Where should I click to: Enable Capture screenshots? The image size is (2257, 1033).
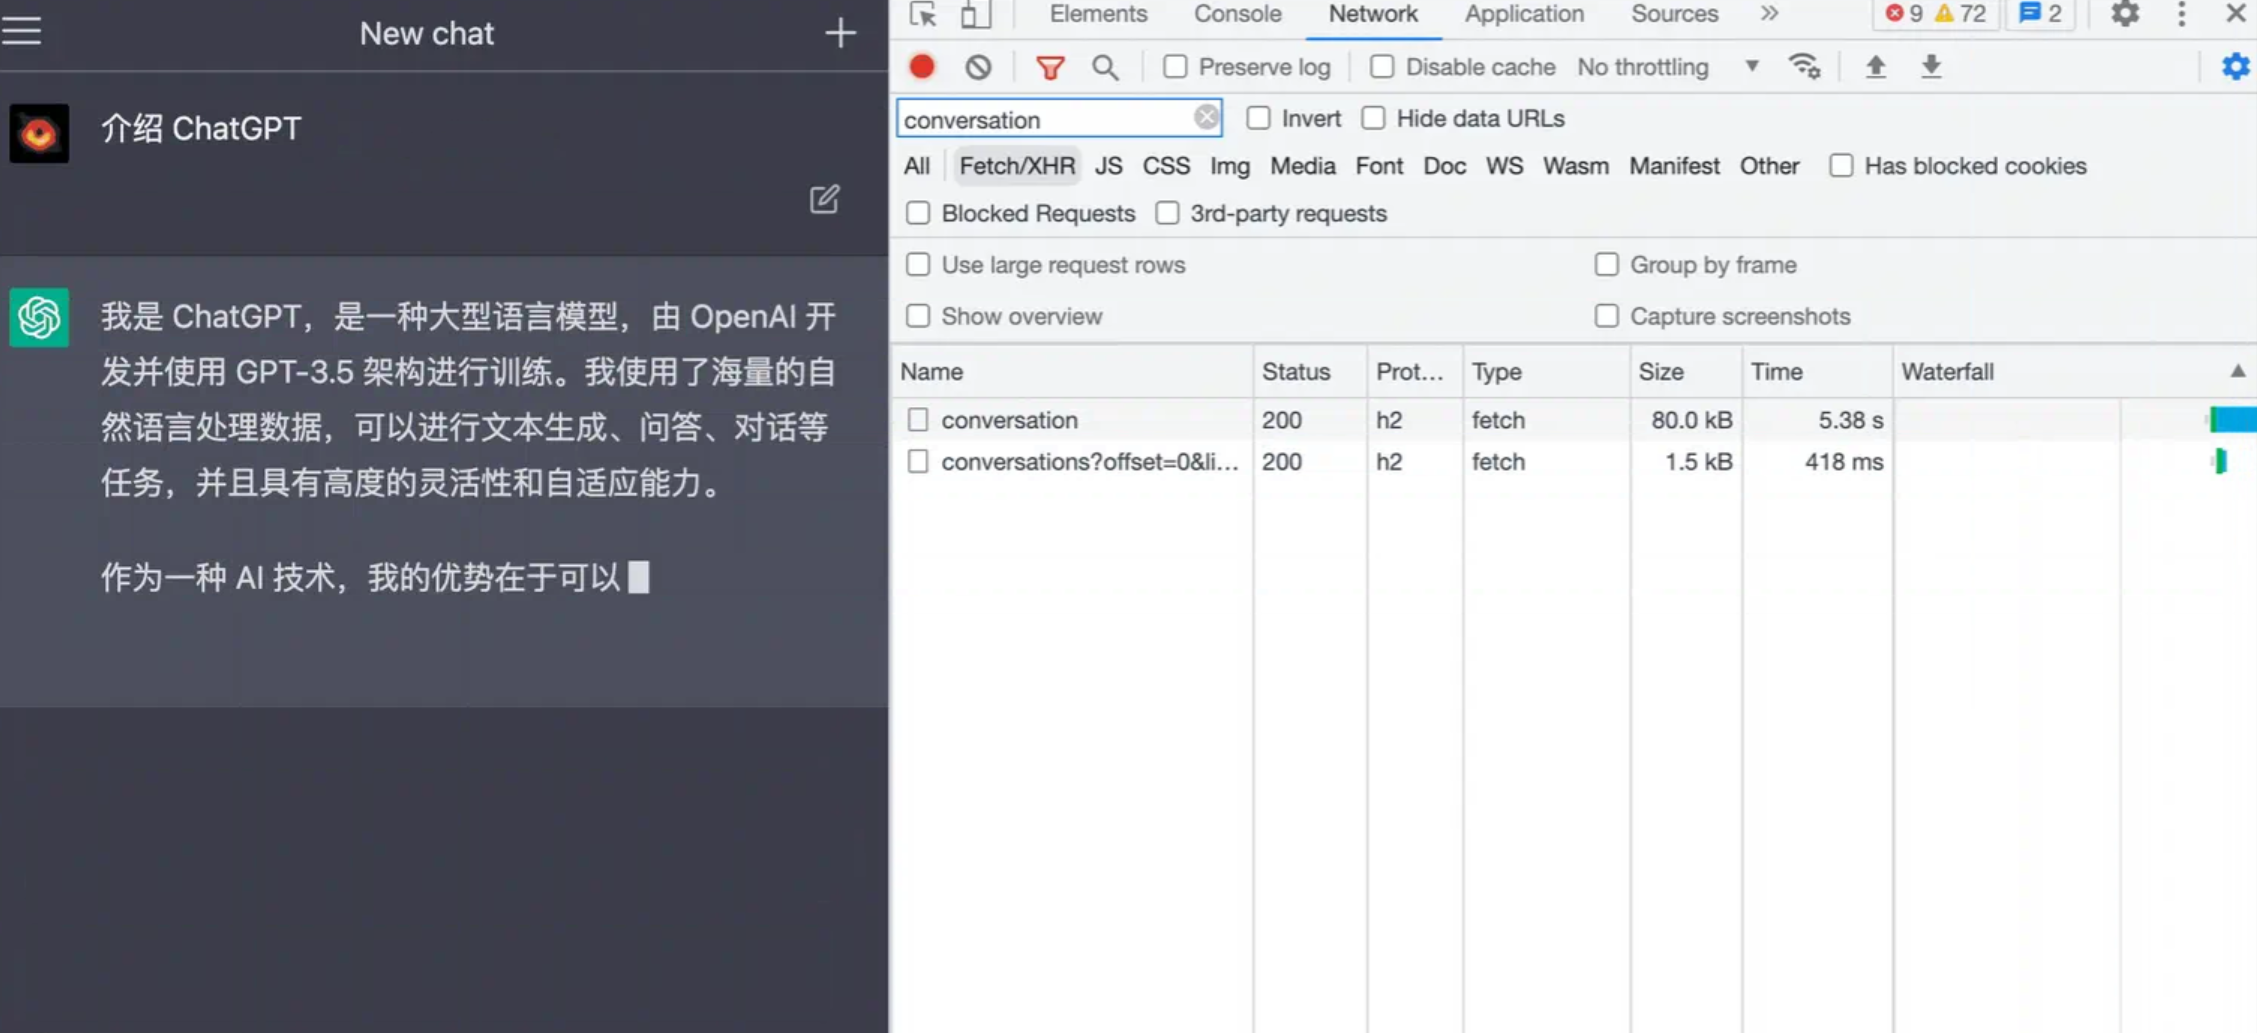[1606, 316]
